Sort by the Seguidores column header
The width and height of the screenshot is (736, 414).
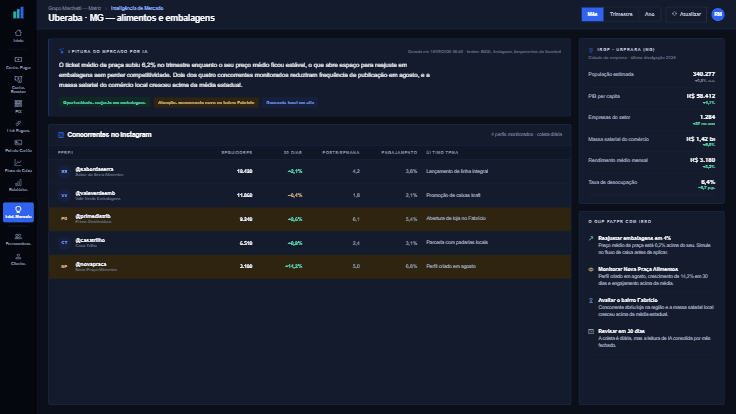click(x=237, y=153)
